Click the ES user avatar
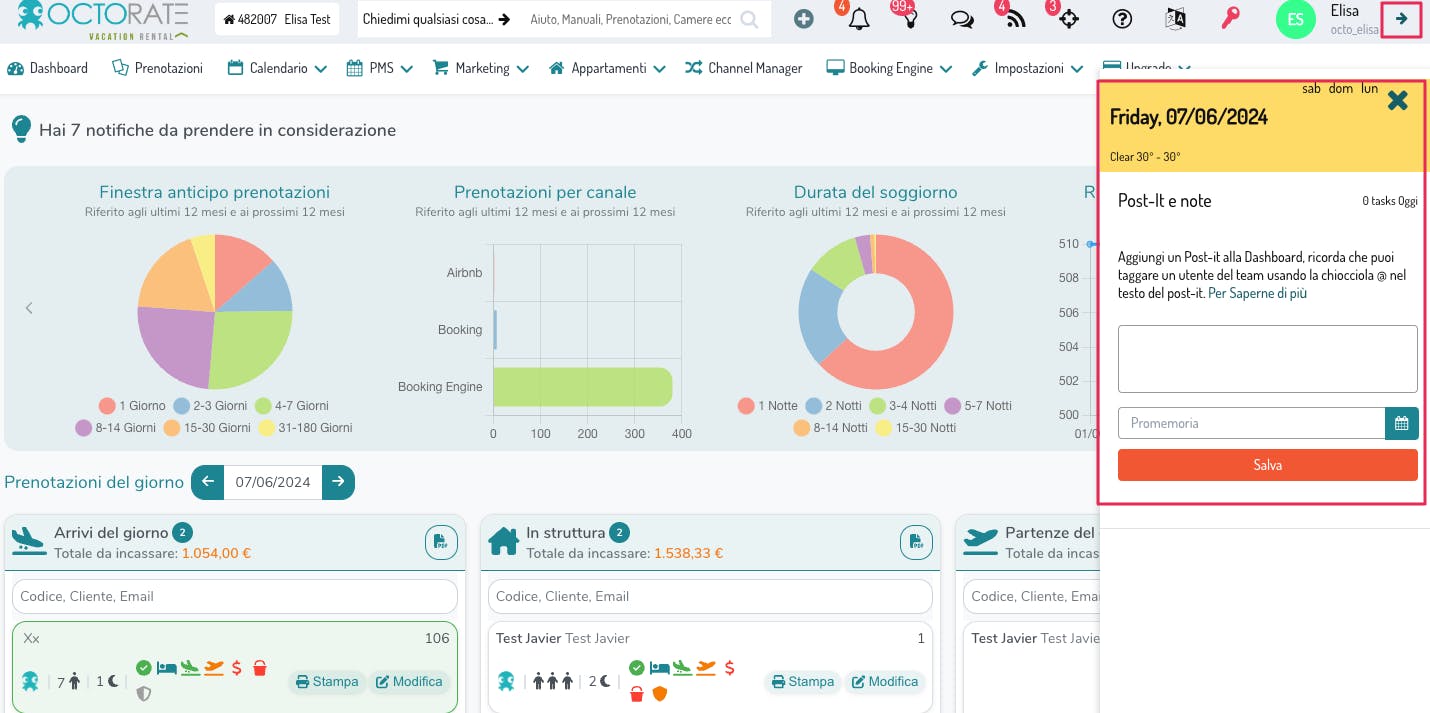Viewport: 1430px width, 713px height. point(1295,19)
